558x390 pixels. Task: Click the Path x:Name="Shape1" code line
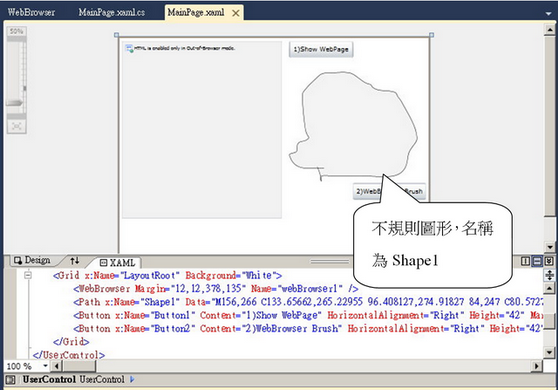[x=308, y=302]
